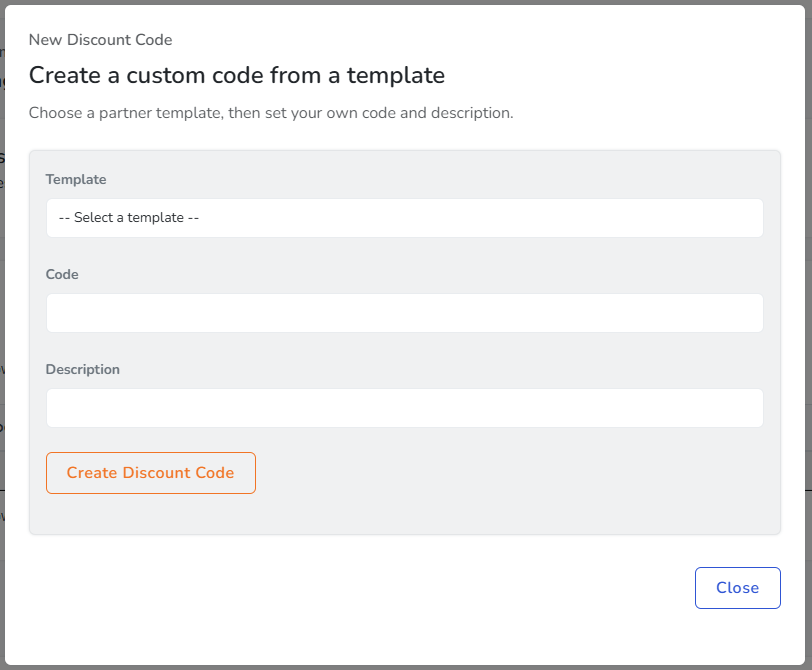Click the Description field label
812x670 pixels.
tap(83, 370)
